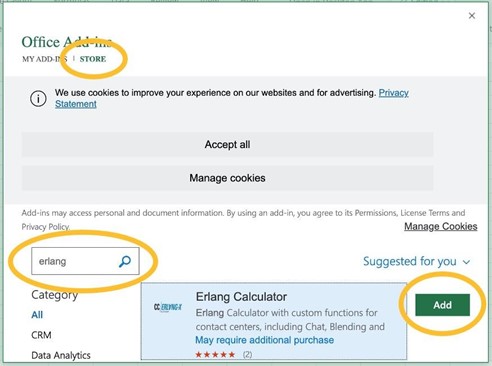492x366 pixels.
Task: Open the Manage Cookies underlined link
Action: point(441,226)
